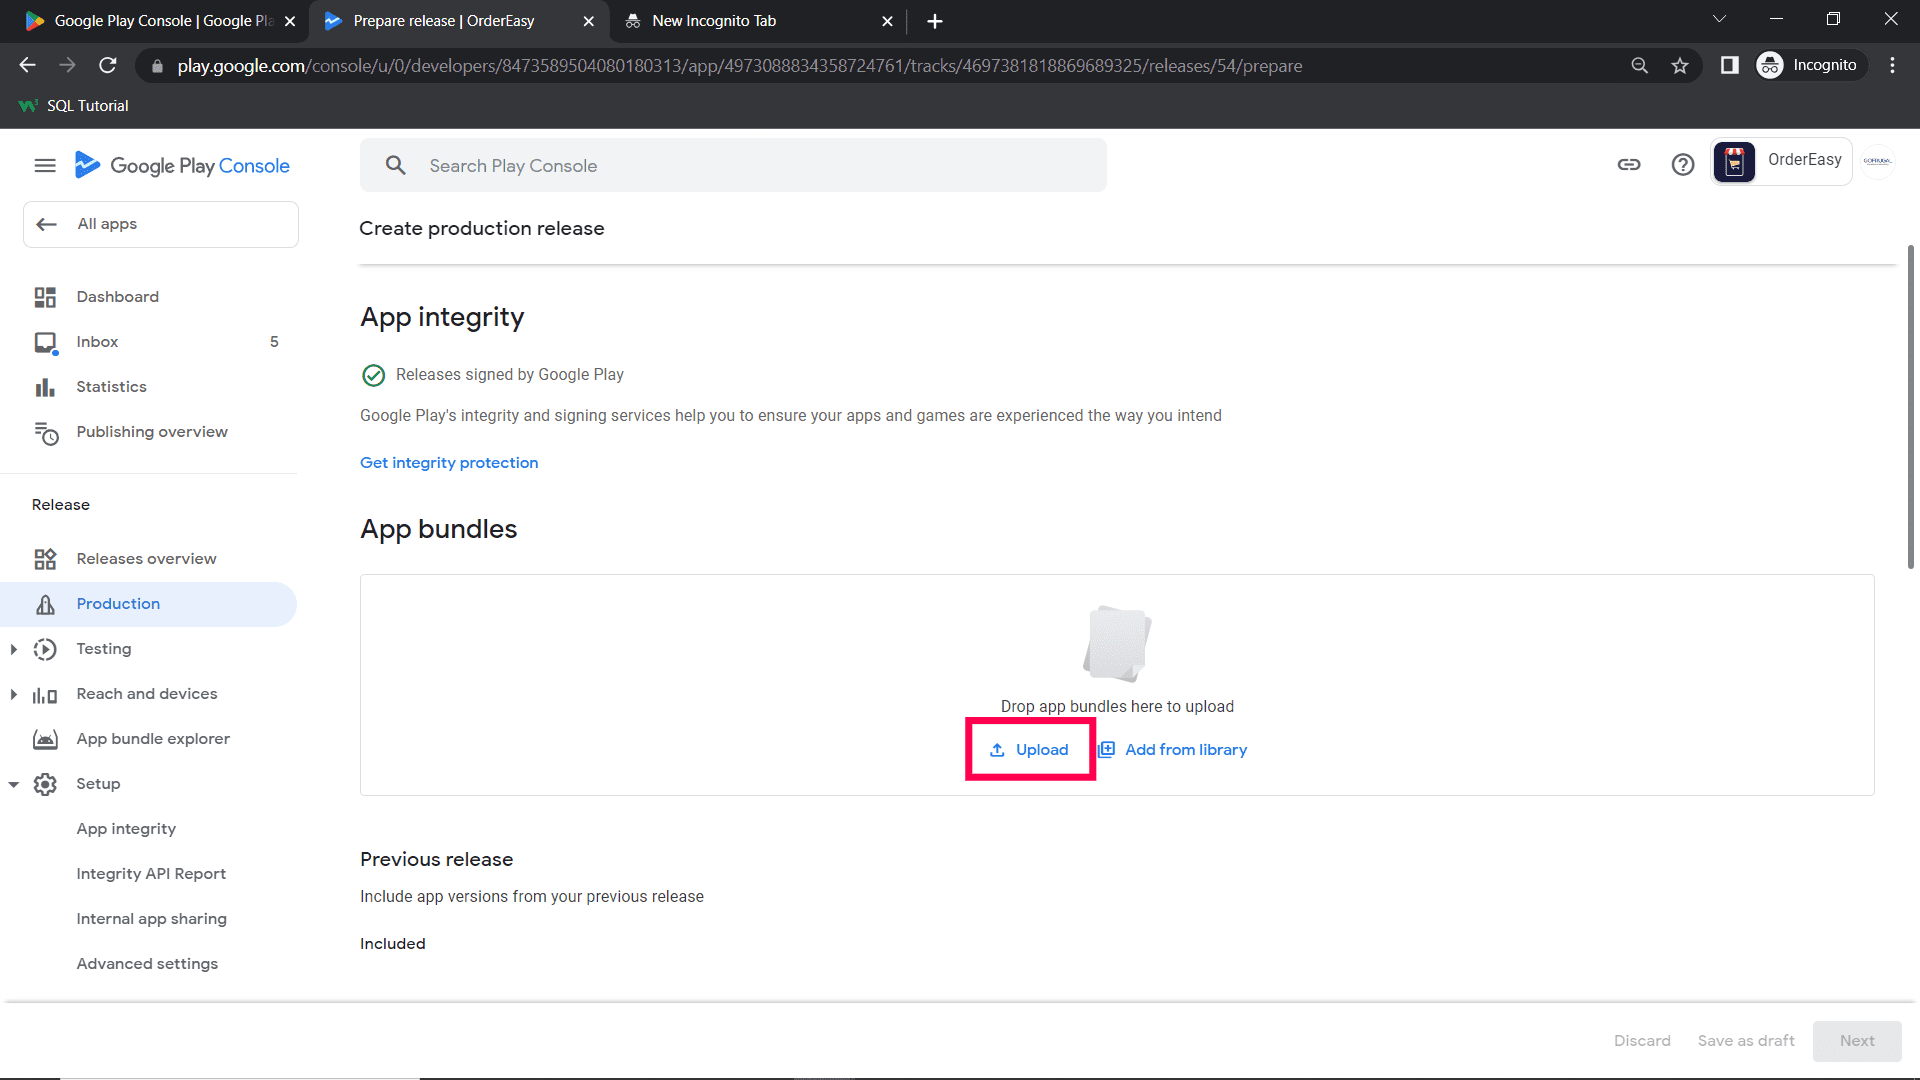Click the Search Play Console field
The image size is (1920, 1080).
(x=733, y=166)
